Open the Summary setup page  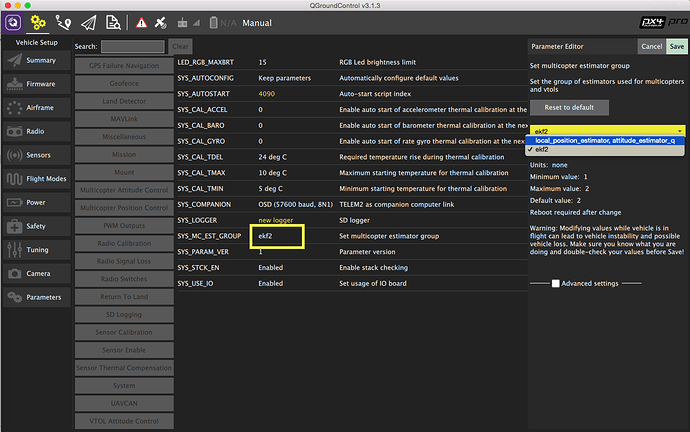click(x=37, y=60)
